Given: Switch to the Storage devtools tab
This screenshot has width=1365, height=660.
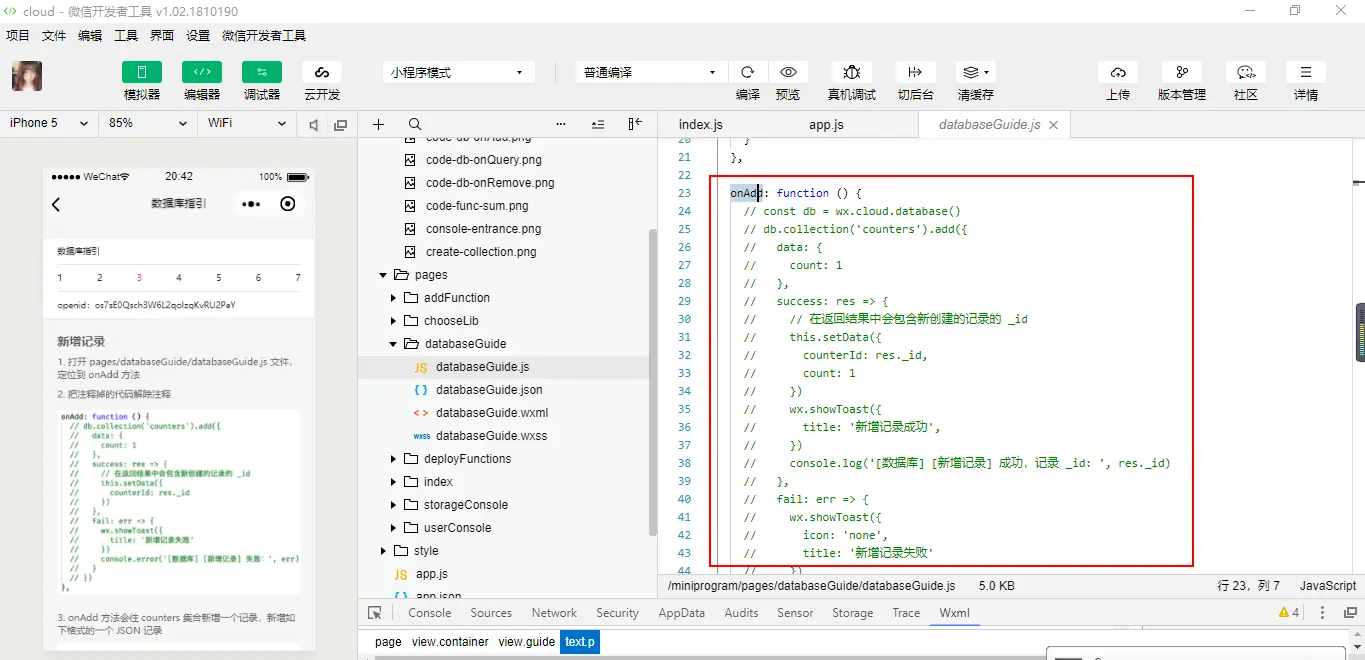Looking at the screenshot, I should click(852, 613).
